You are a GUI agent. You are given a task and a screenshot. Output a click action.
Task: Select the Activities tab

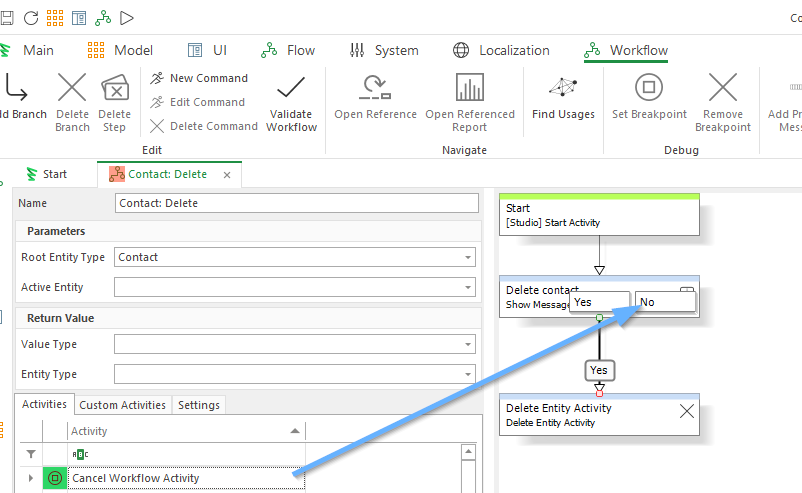pyautogui.click(x=44, y=404)
